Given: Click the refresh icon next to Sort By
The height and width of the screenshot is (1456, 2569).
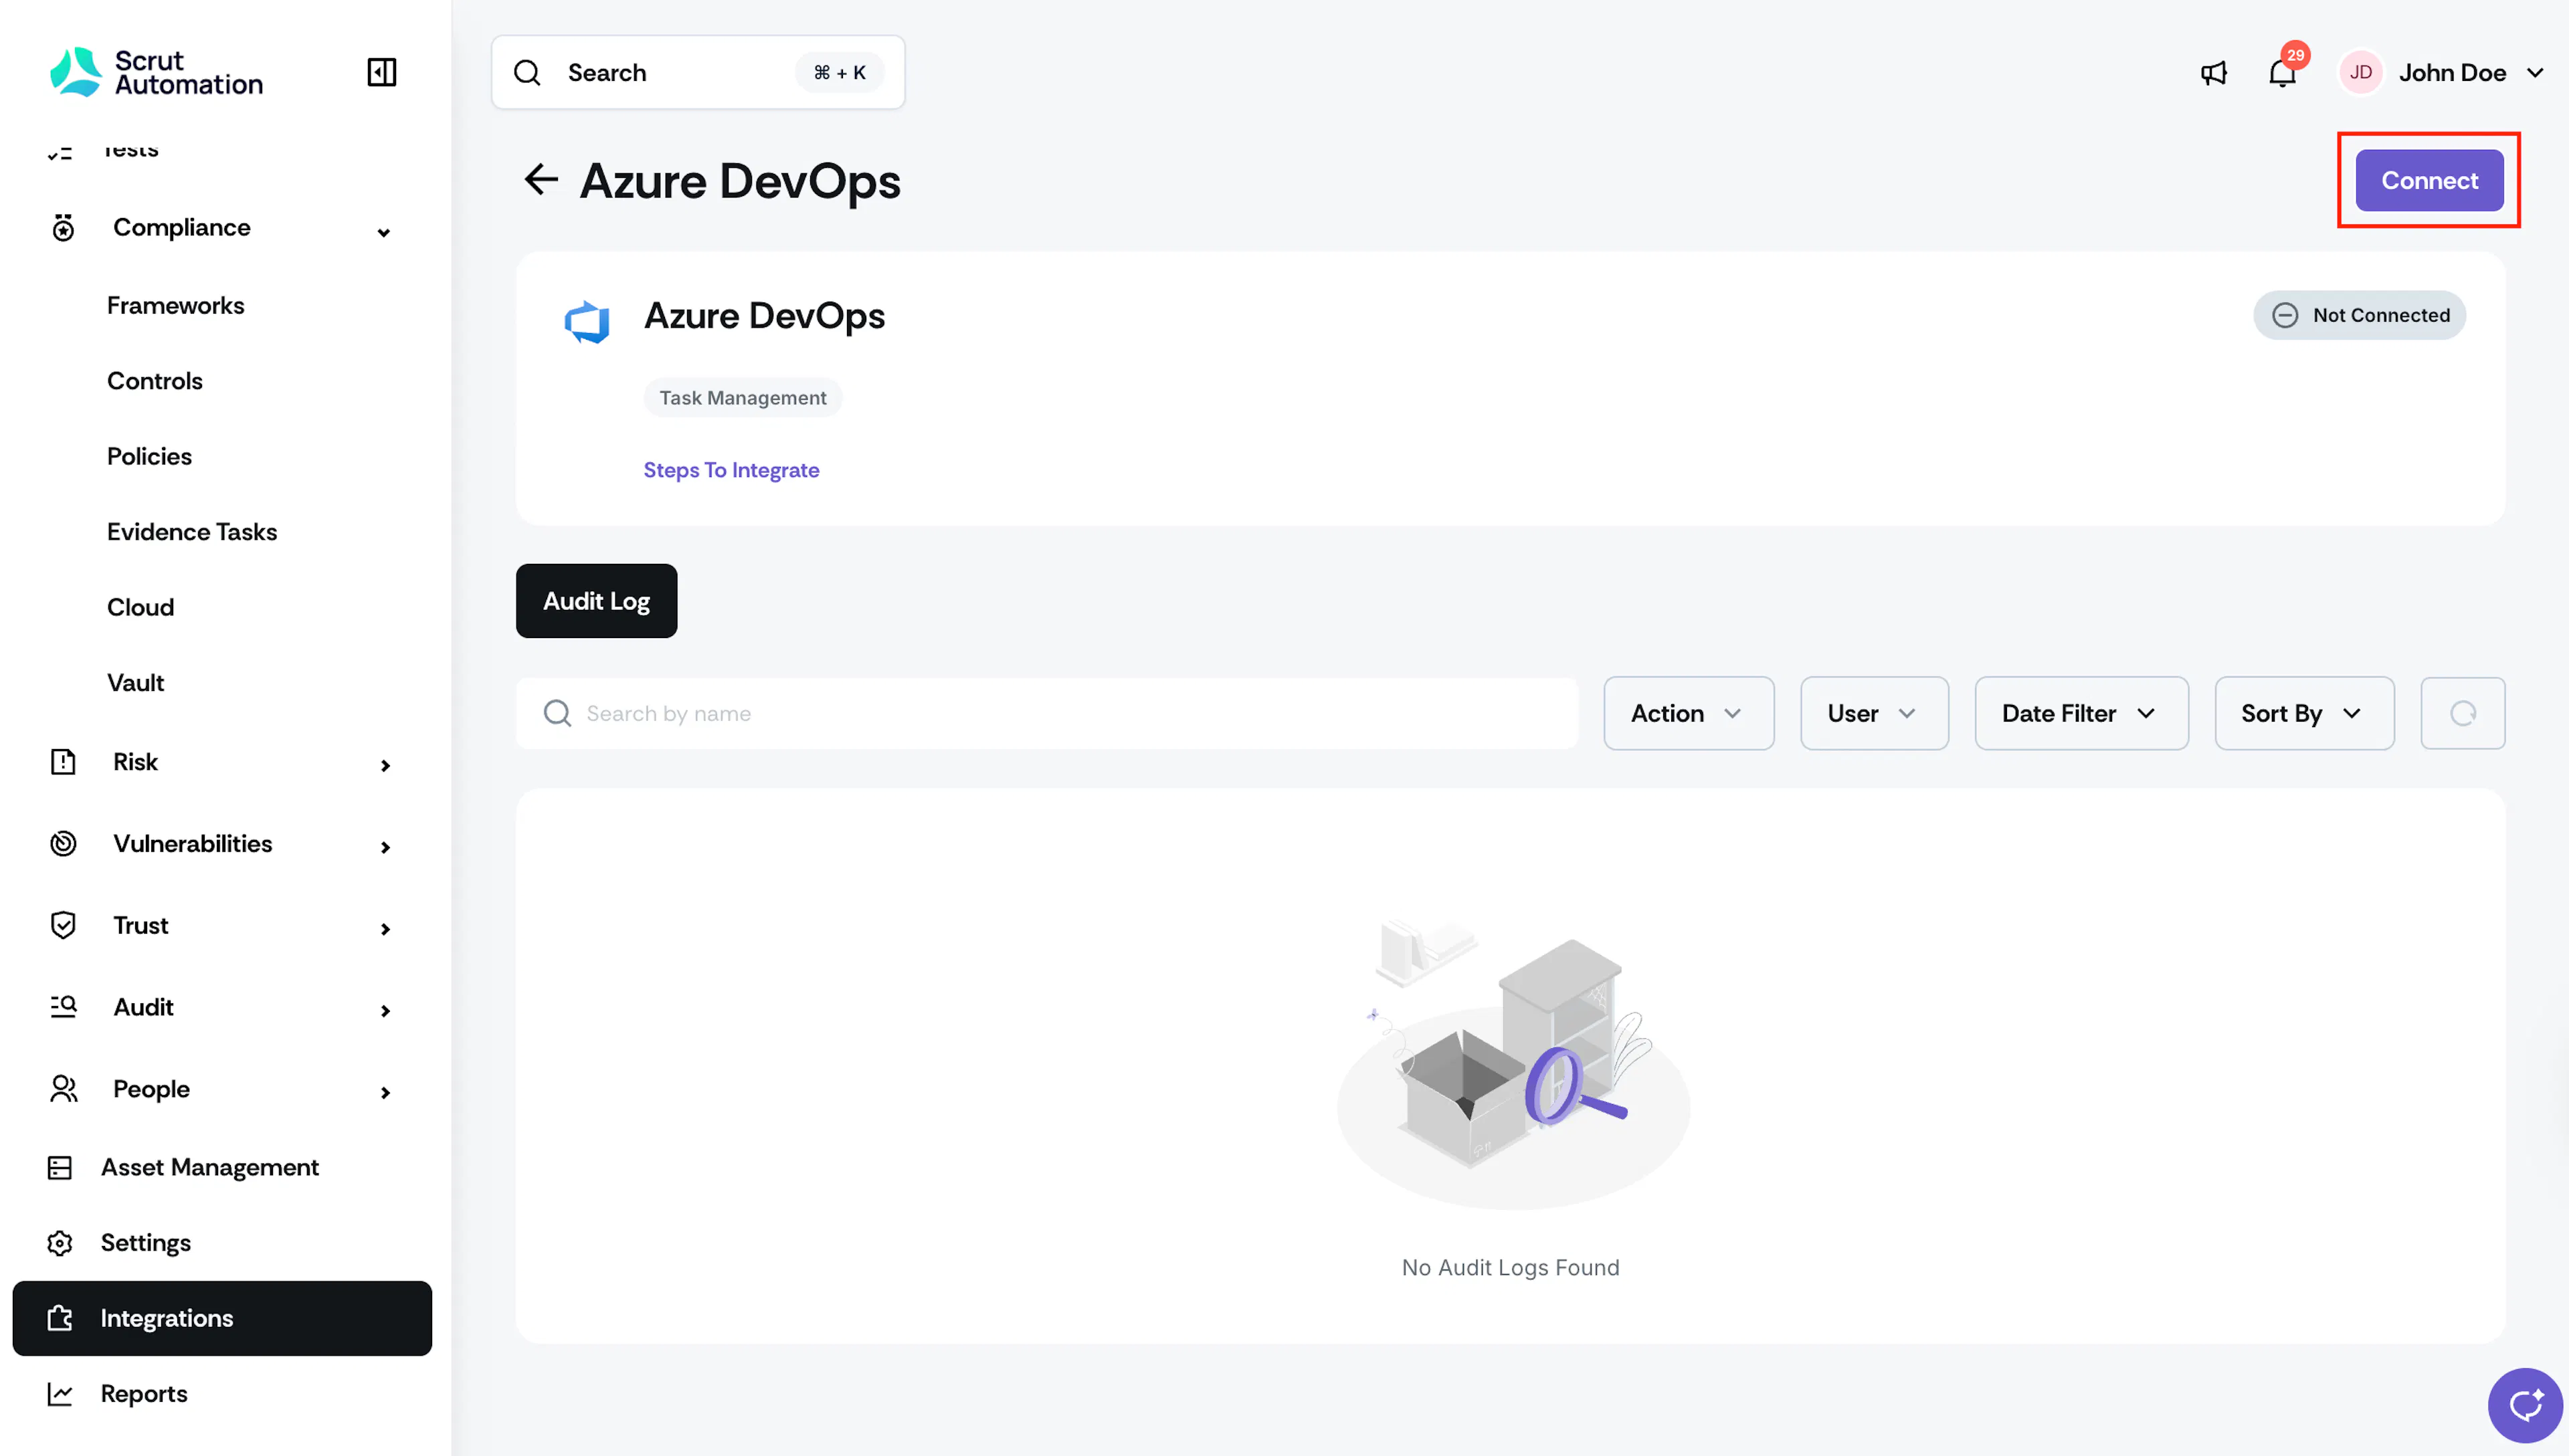Looking at the screenshot, I should coord(2462,713).
